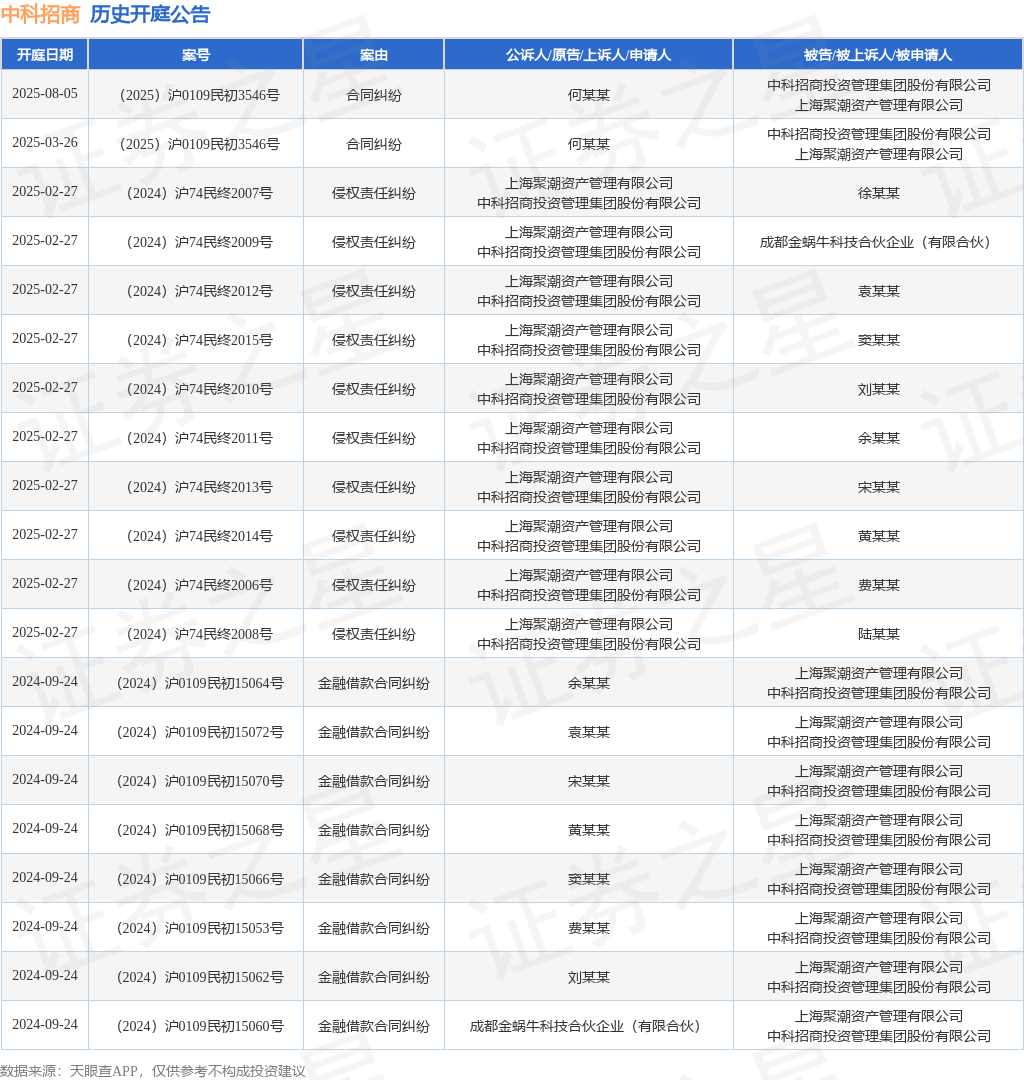Select the 案由 column header
The image size is (1024, 1080).
(x=374, y=55)
